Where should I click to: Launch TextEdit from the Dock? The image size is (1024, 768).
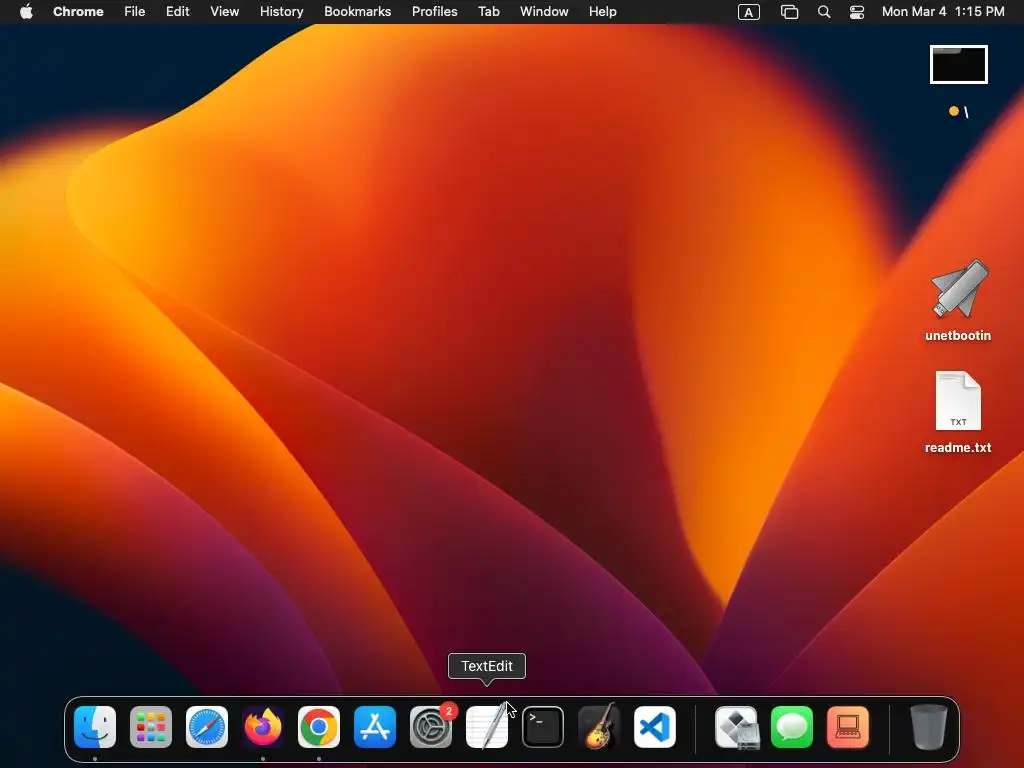pos(487,727)
